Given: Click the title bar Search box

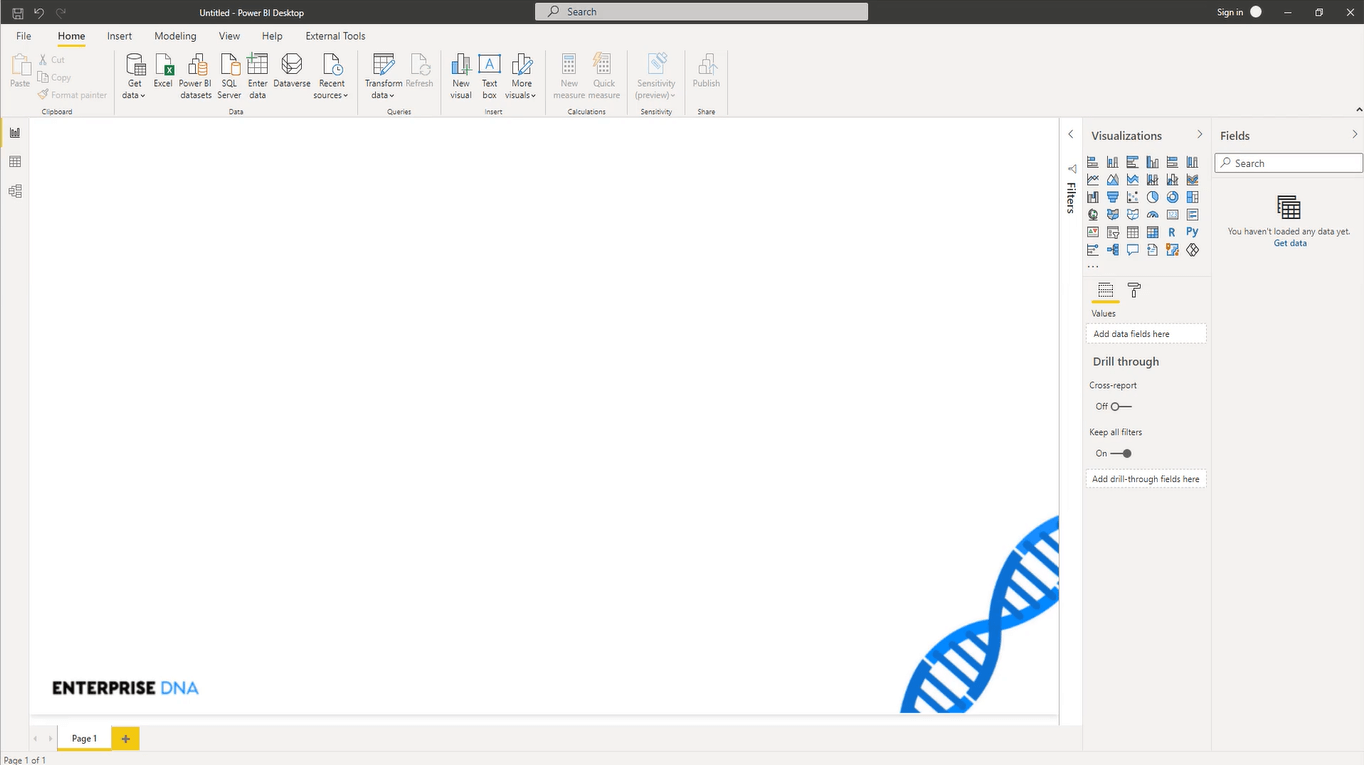Looking at the screenshot, I should click(x=702, y=12).
